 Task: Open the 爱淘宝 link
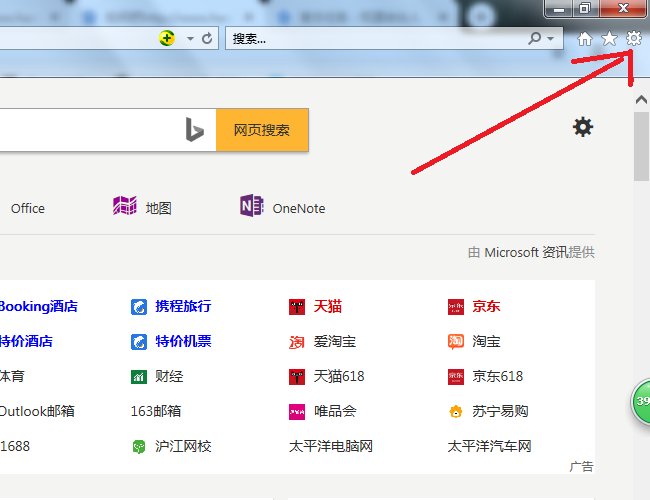pyautogui.click(x=335, y=341)
